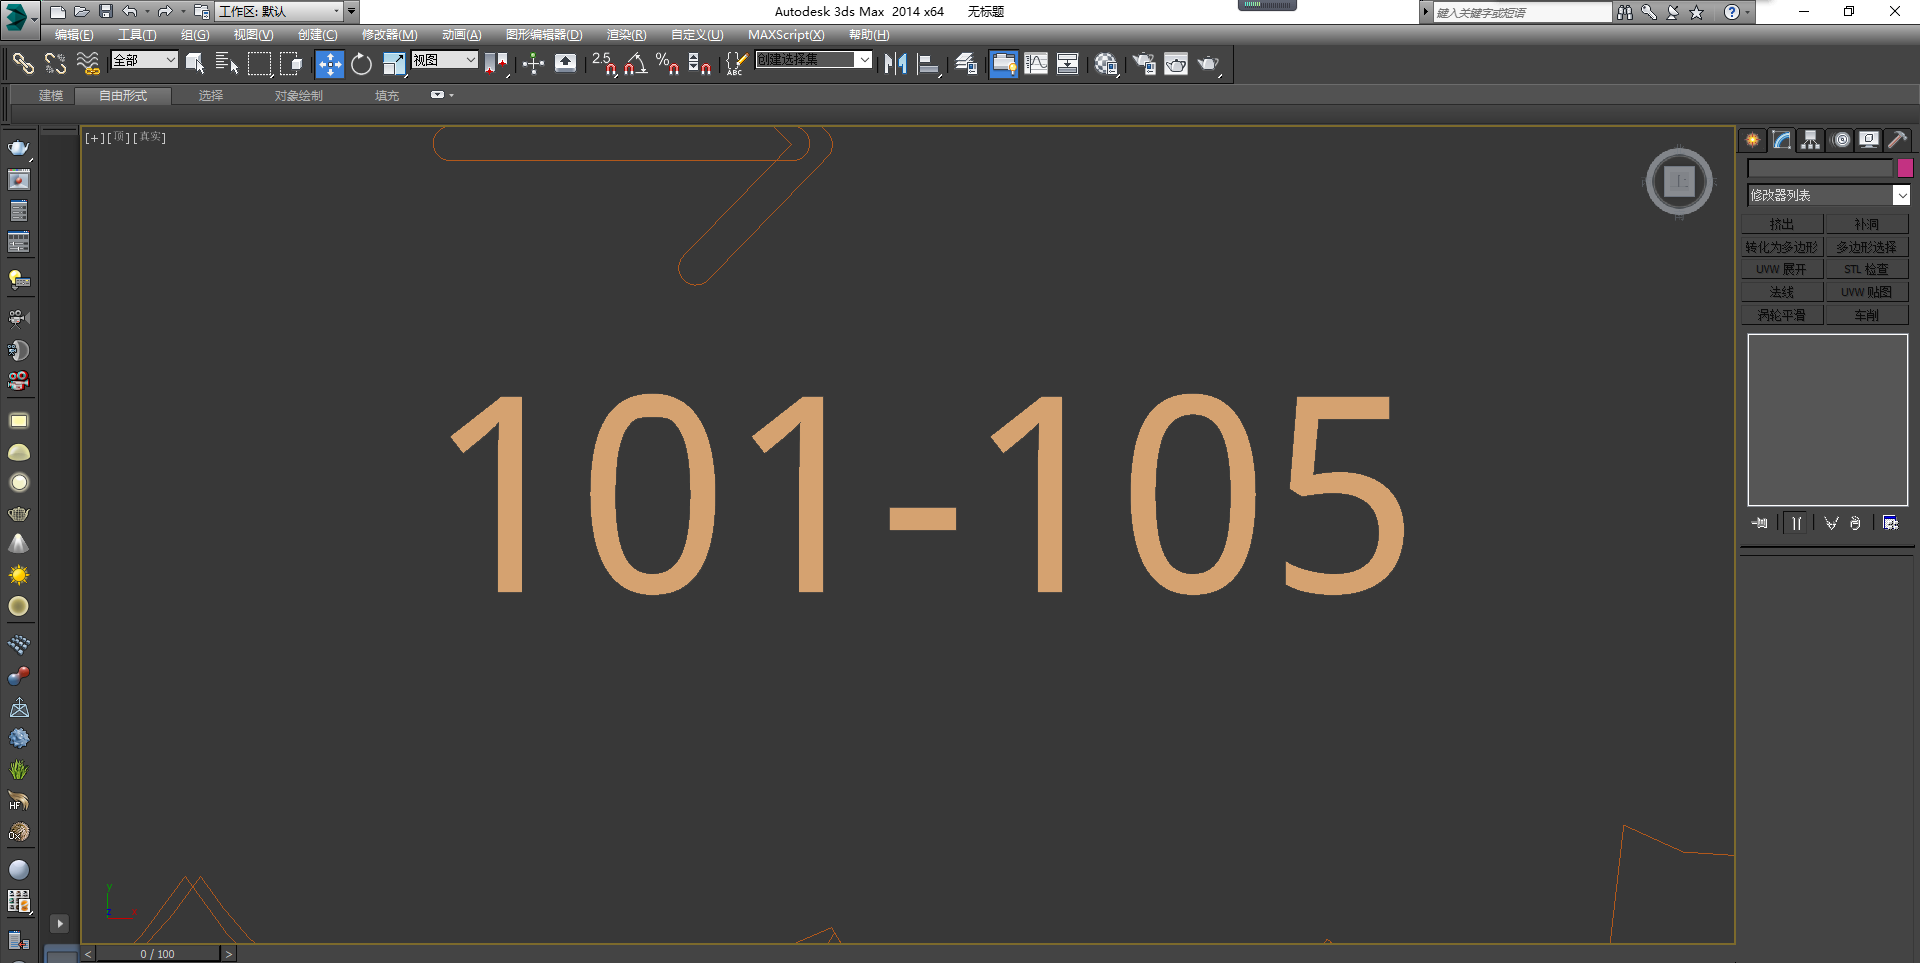Toggle Angle Snap
1920x963 pixels.
click(x=635, y=64)
